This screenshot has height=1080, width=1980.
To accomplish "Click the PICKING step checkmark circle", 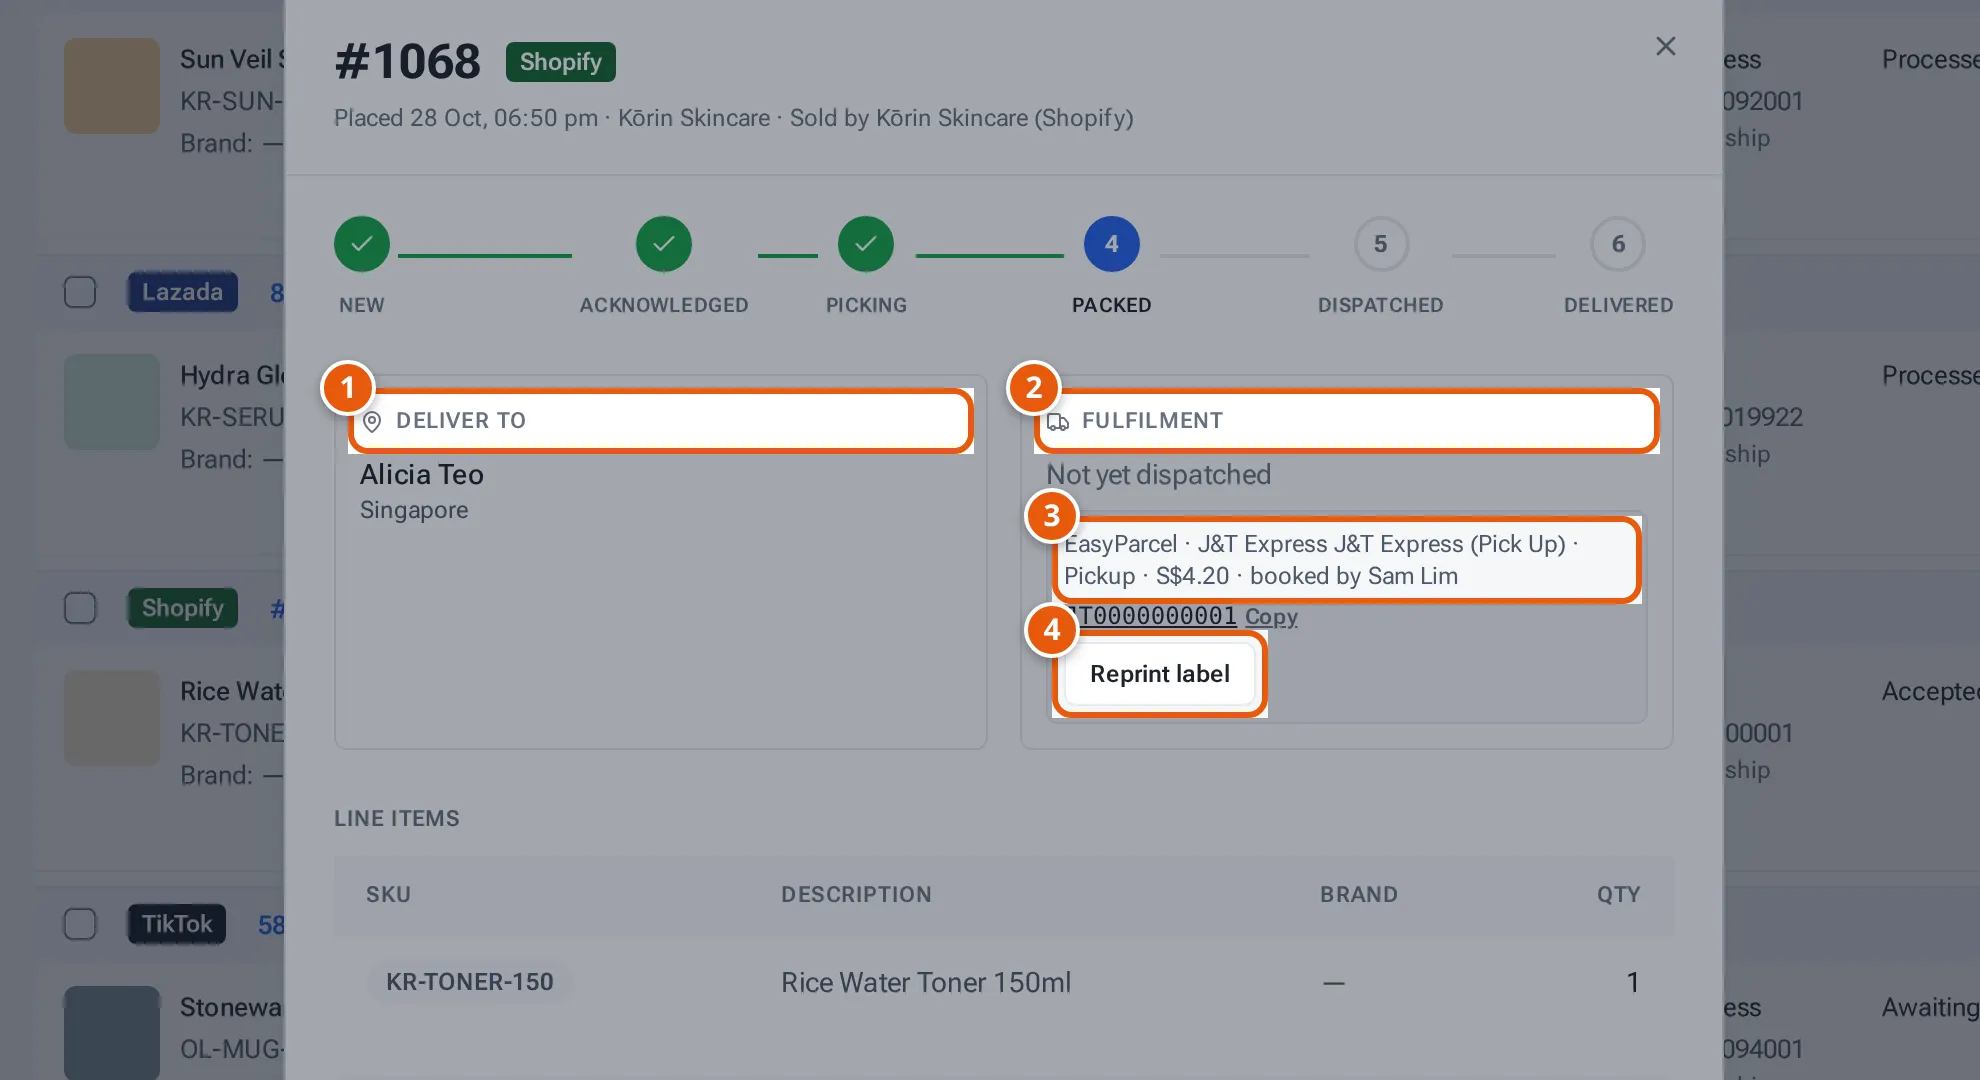I will (x=866, y=244).
